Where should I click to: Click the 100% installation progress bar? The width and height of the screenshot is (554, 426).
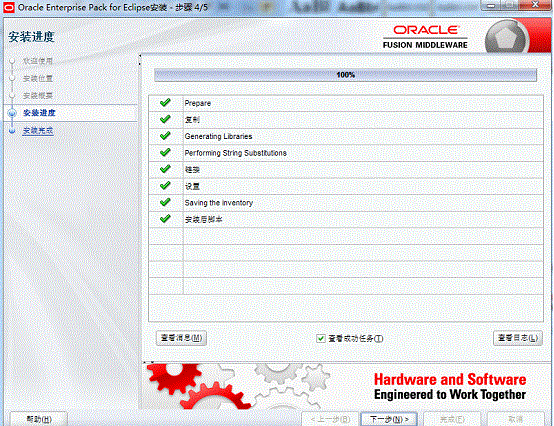point(346,75)
